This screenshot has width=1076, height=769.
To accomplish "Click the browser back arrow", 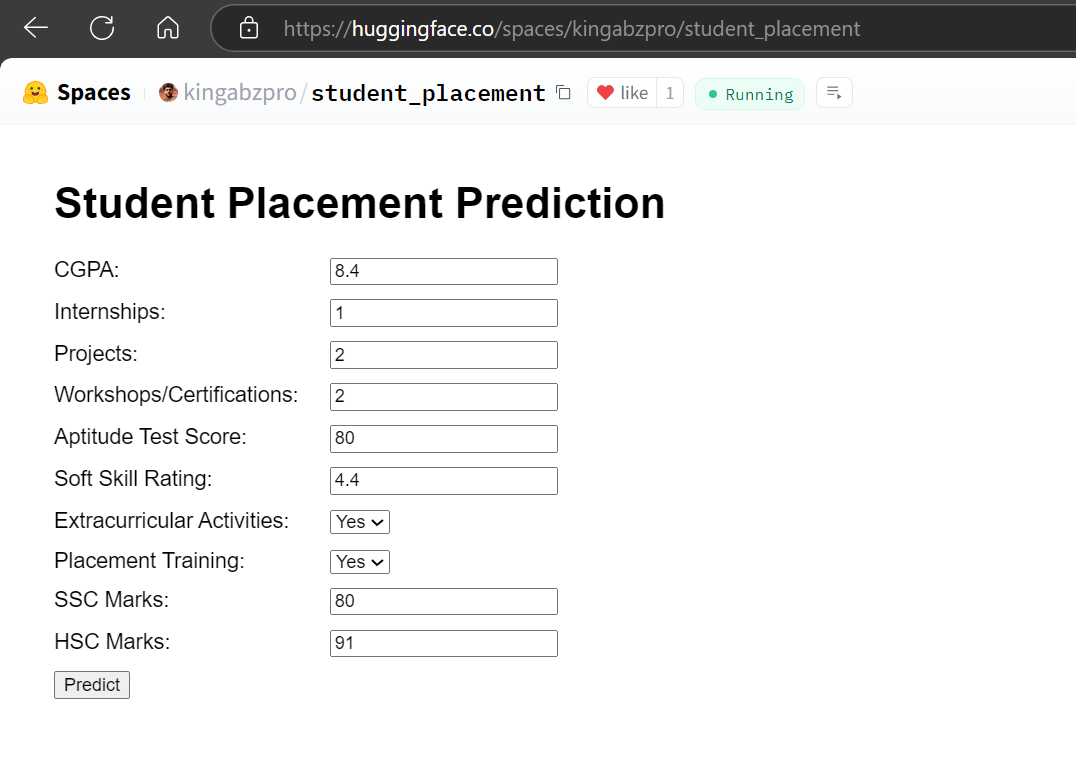I will pyautogui.click(x=36, y=28).
